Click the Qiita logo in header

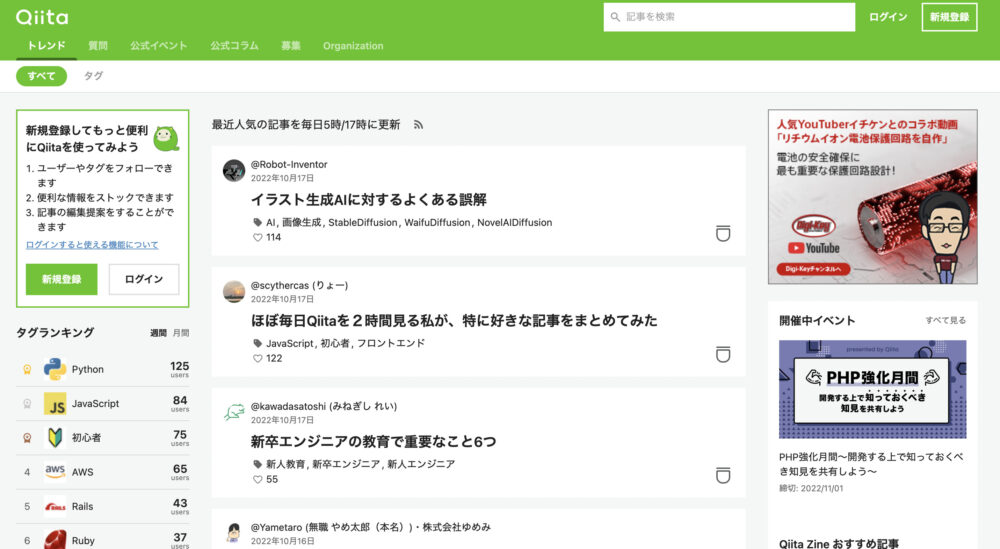point(42,17)
